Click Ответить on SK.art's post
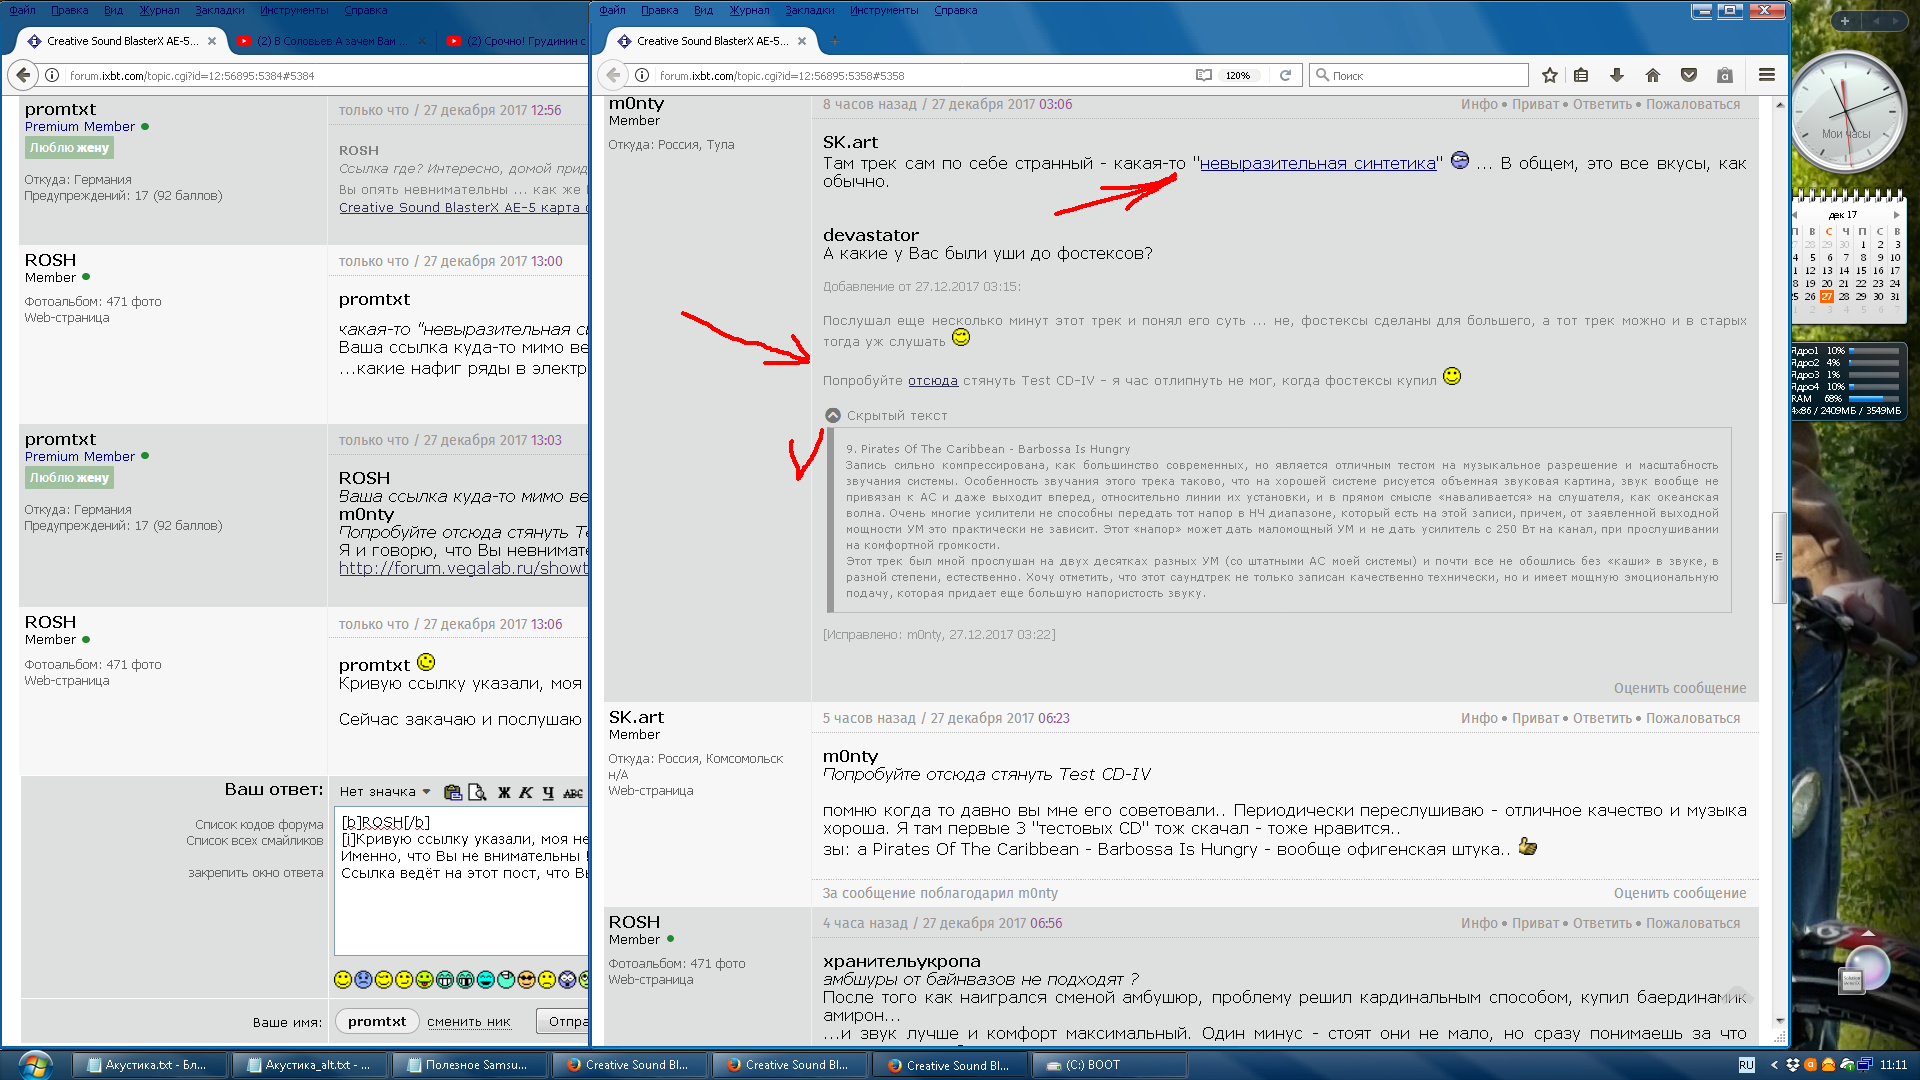 (1601, 718)
